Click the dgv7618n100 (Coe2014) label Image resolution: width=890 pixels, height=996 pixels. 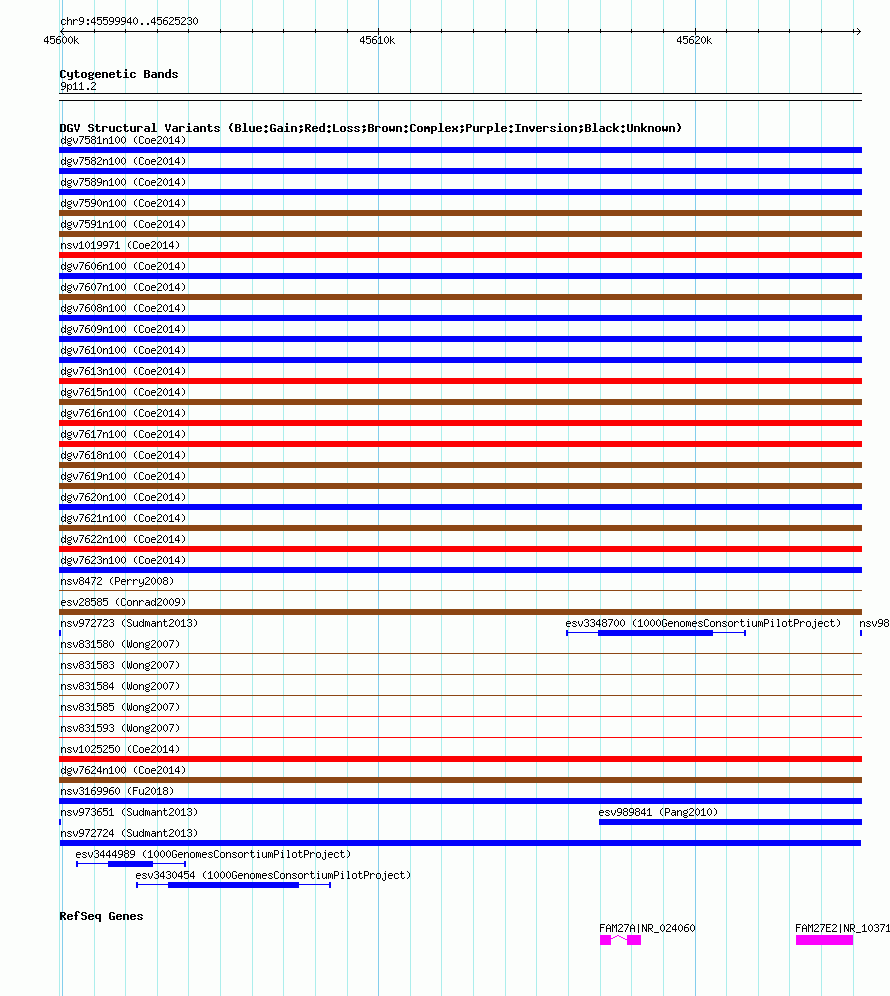tap(123, 455)
